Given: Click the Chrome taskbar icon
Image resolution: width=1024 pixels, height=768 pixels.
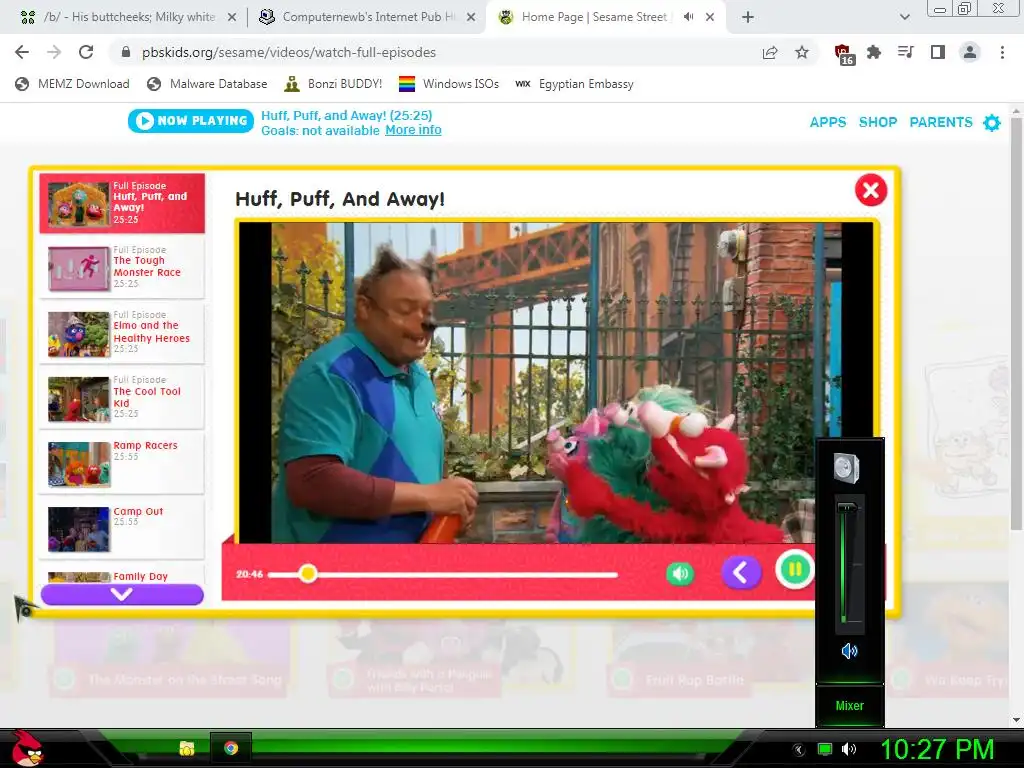Looking at the screenshot, I should [x=231, y=748].
